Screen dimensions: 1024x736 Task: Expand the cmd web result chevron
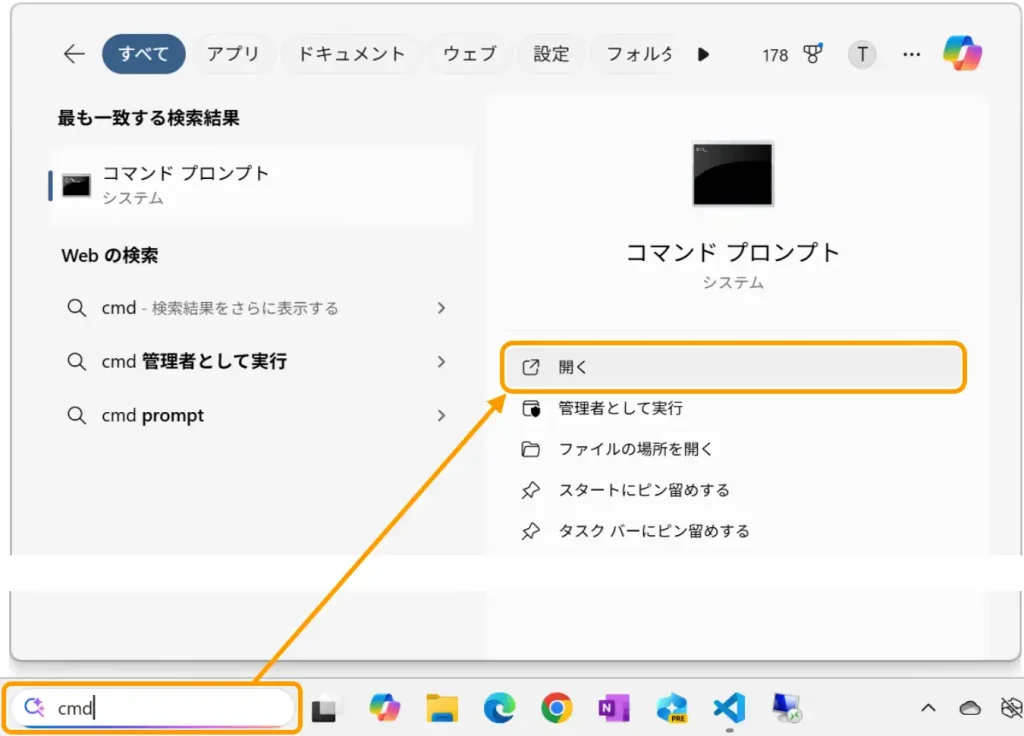click(441, 308)
